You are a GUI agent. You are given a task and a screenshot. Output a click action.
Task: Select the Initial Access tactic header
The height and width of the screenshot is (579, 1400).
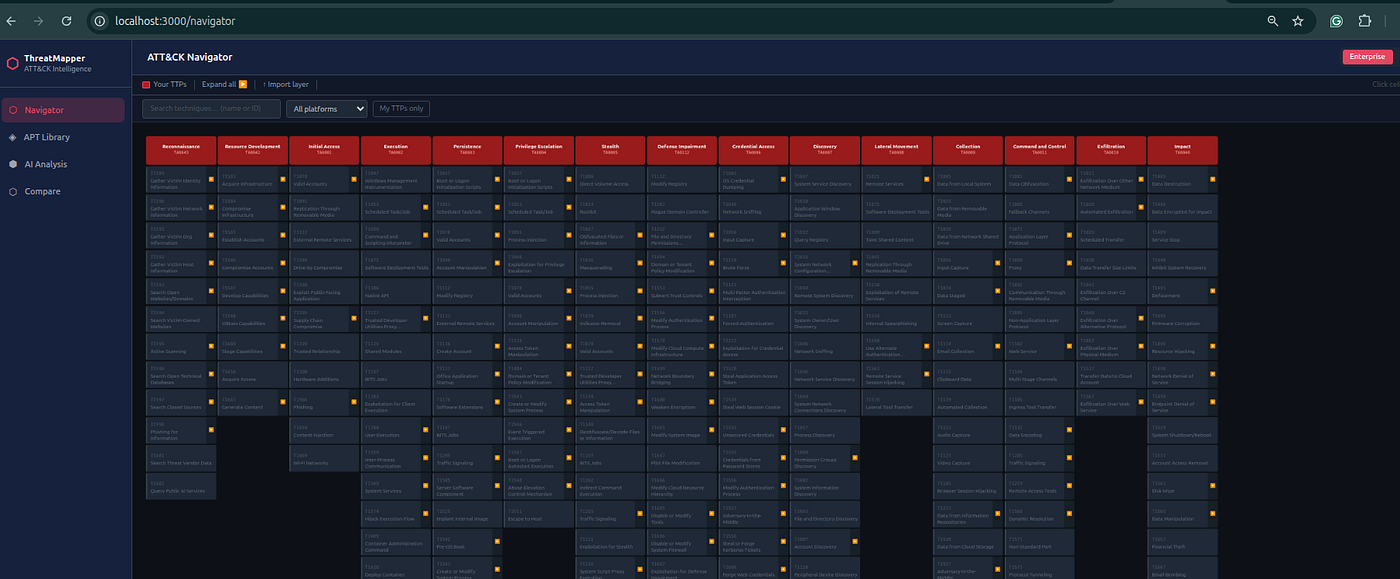click(324, 149)
